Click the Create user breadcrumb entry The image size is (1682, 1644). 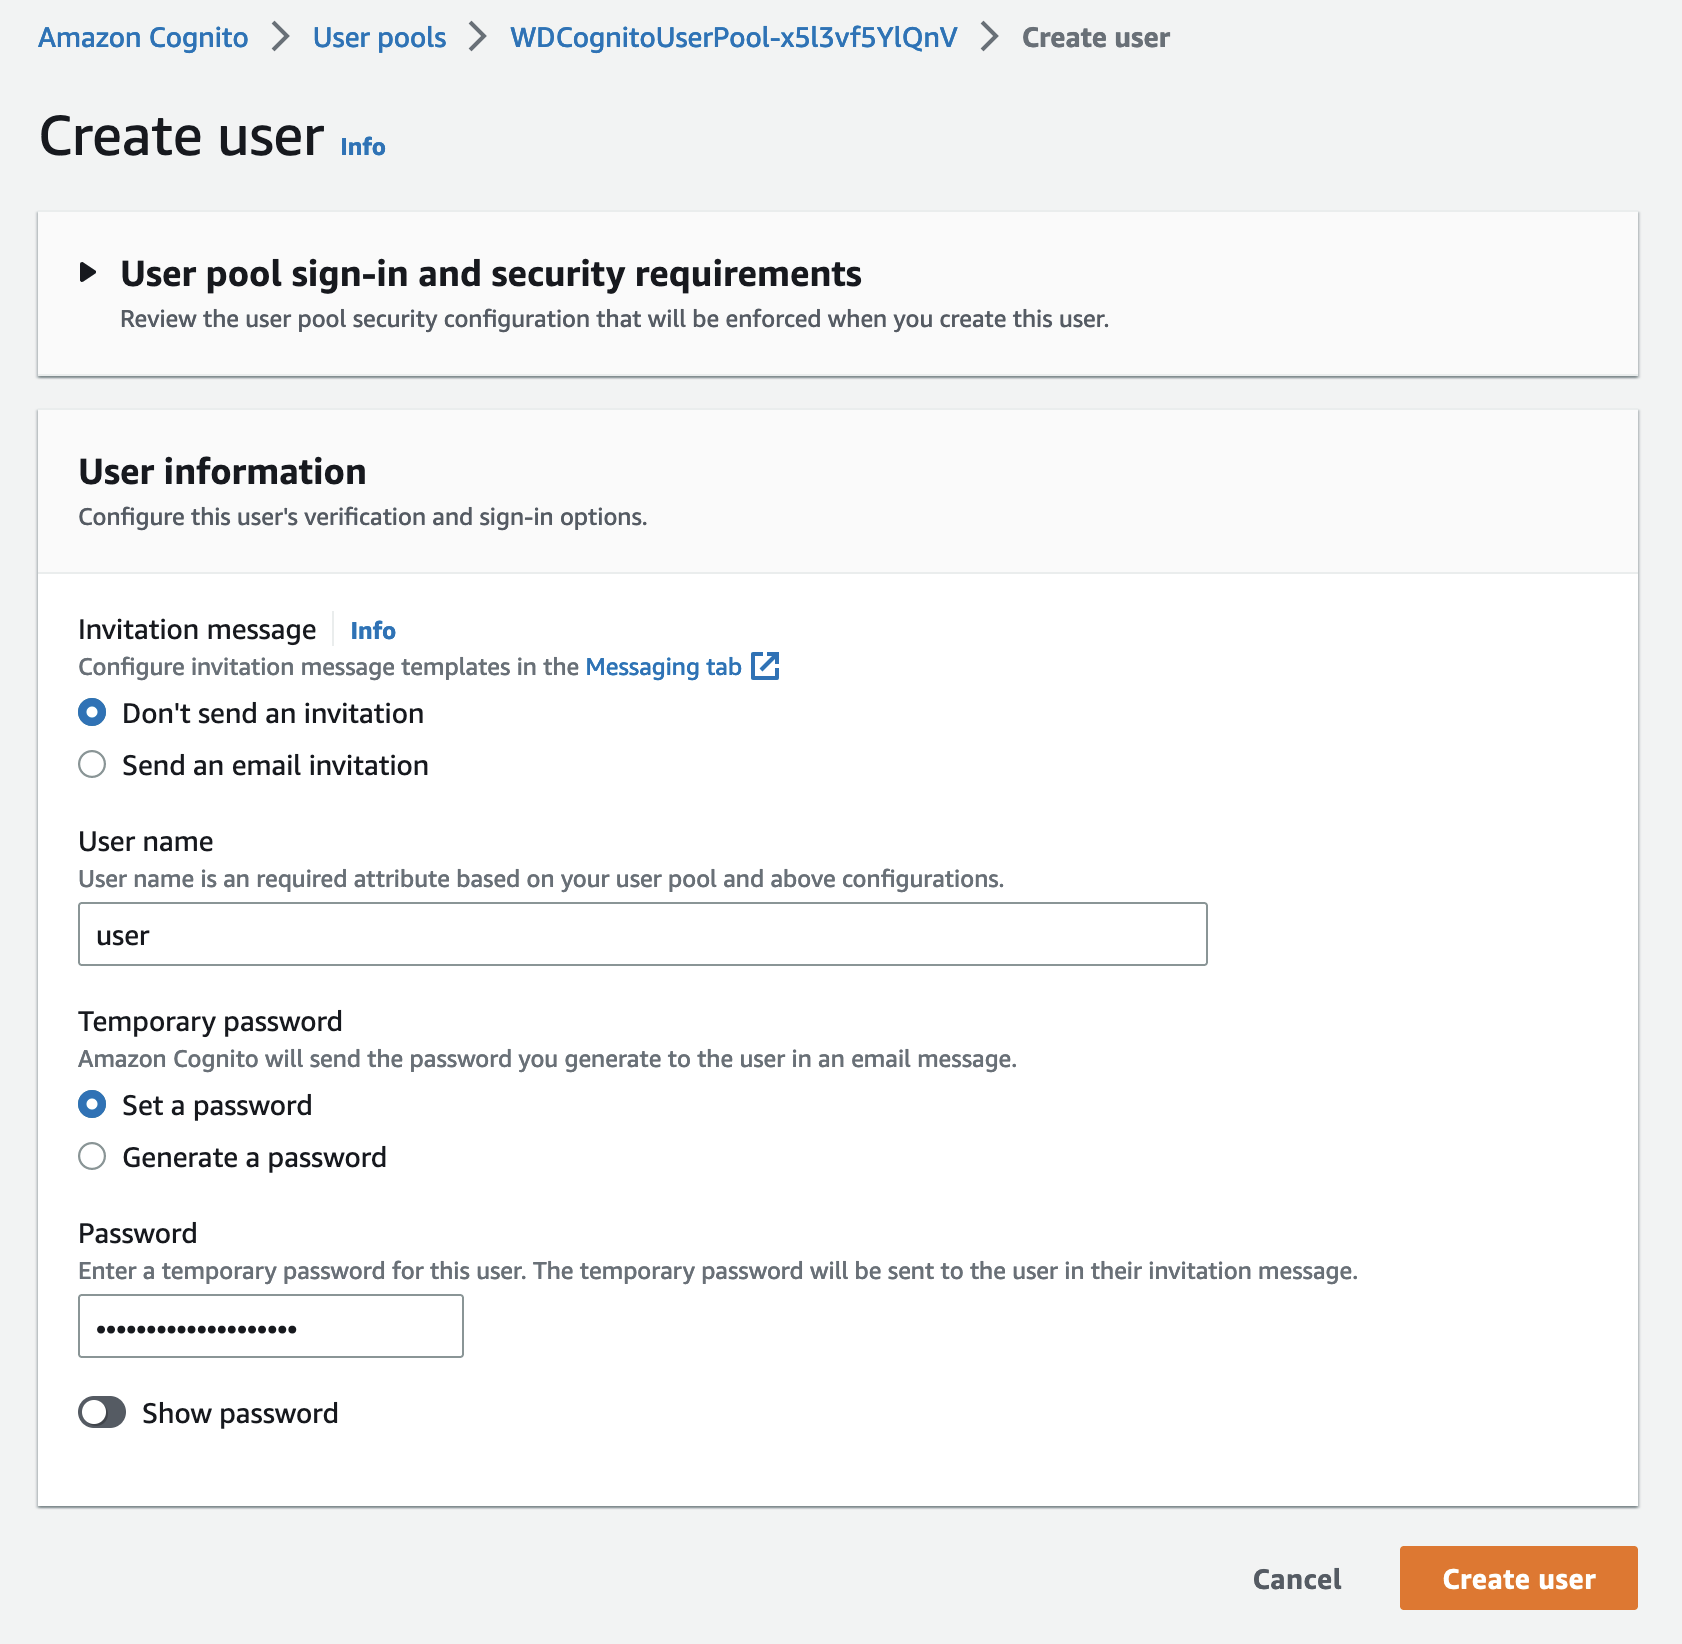1095,37
